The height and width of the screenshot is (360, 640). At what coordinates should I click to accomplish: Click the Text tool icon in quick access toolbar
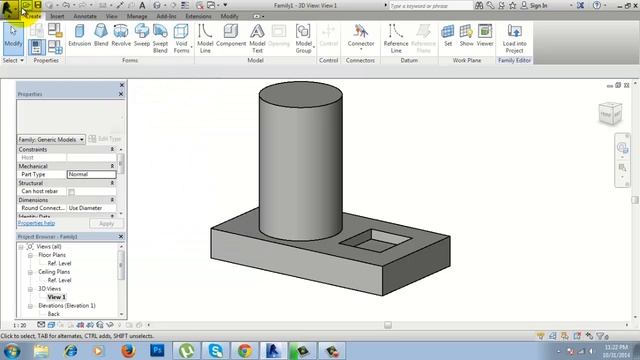coord(142,5)
